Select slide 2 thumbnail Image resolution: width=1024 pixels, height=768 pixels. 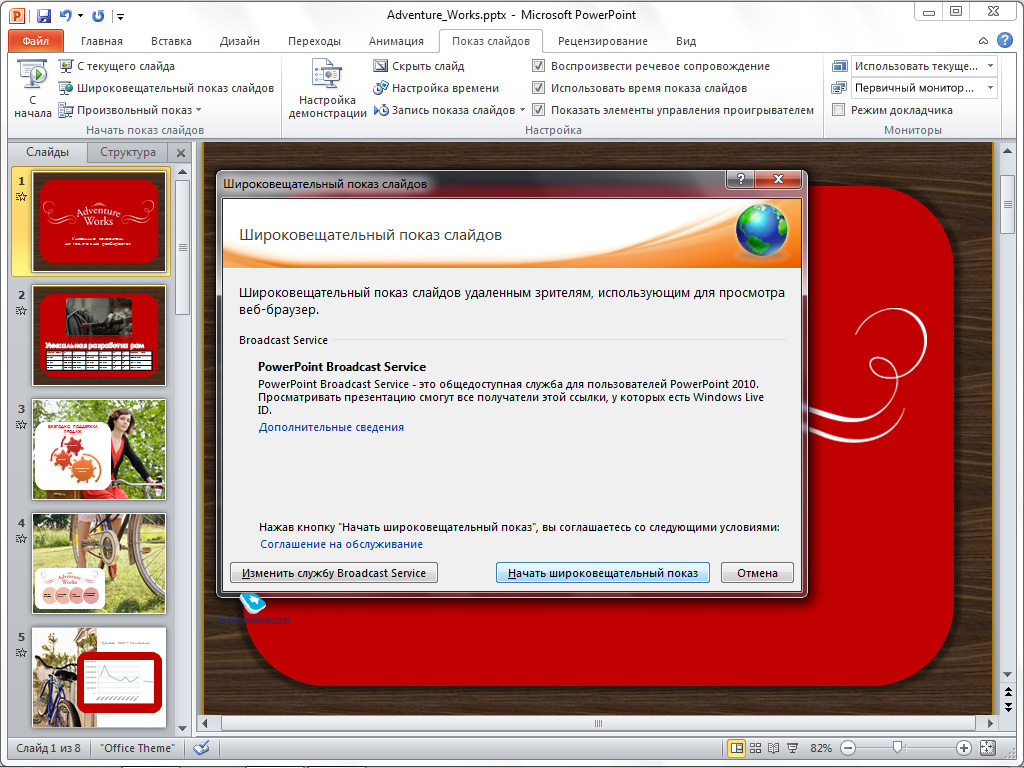(99, 336)
